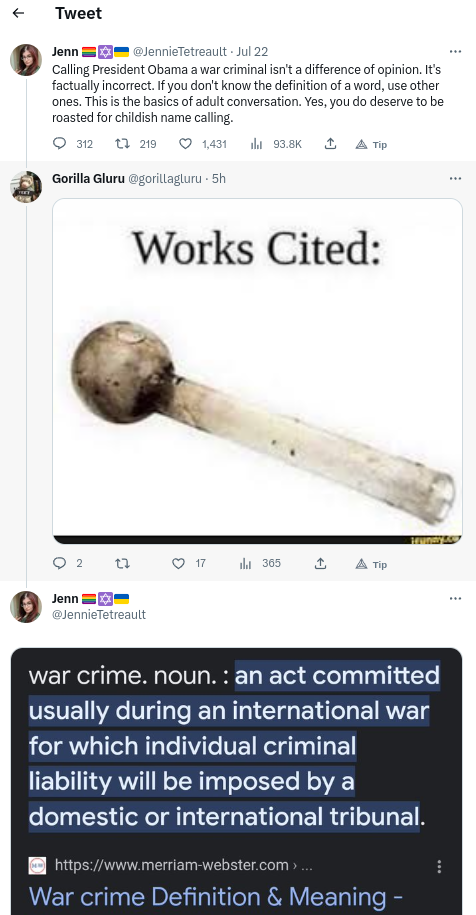Open more options on Jenn's top tweet
This screenshot has height=915, width=476.
(456, 51)
